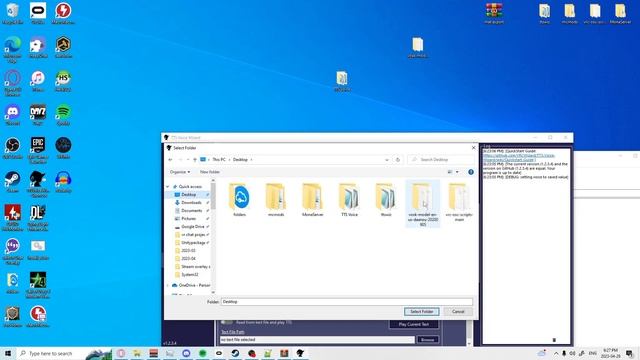Click the clock and date in taskbar
This screenshot has width=640, height=360.
(611, 353)
